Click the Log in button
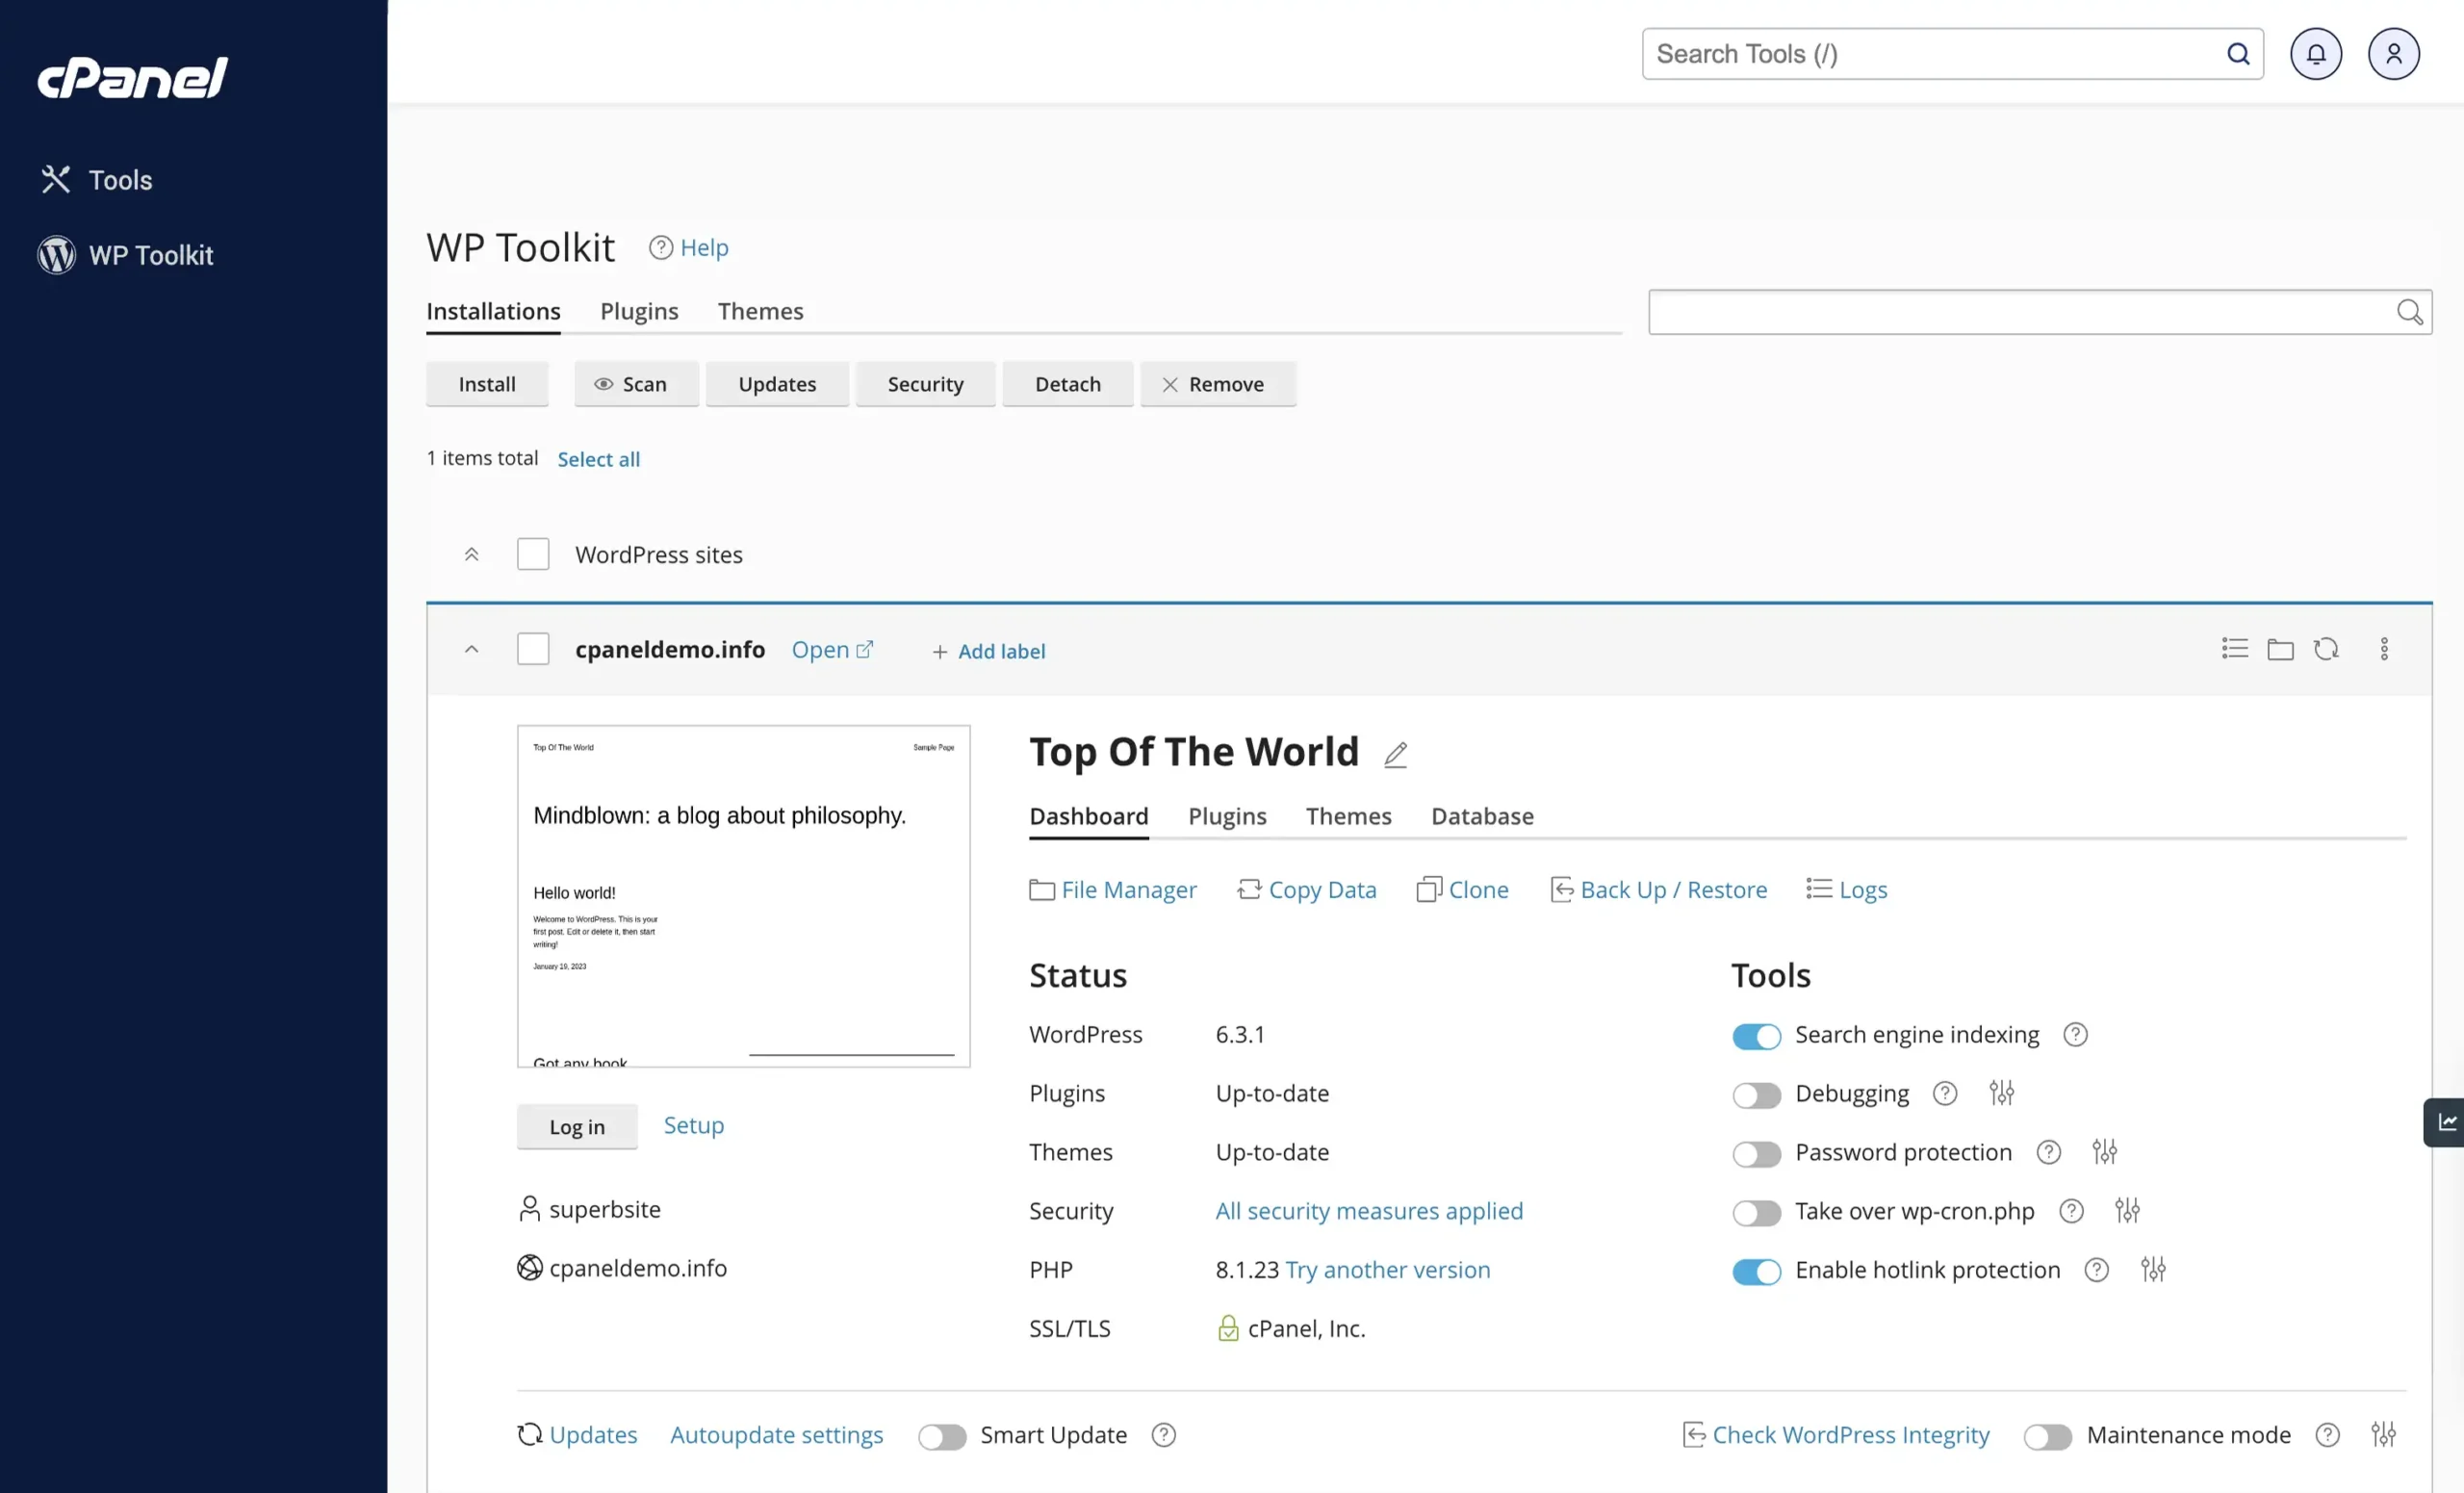 [577, 1127]
